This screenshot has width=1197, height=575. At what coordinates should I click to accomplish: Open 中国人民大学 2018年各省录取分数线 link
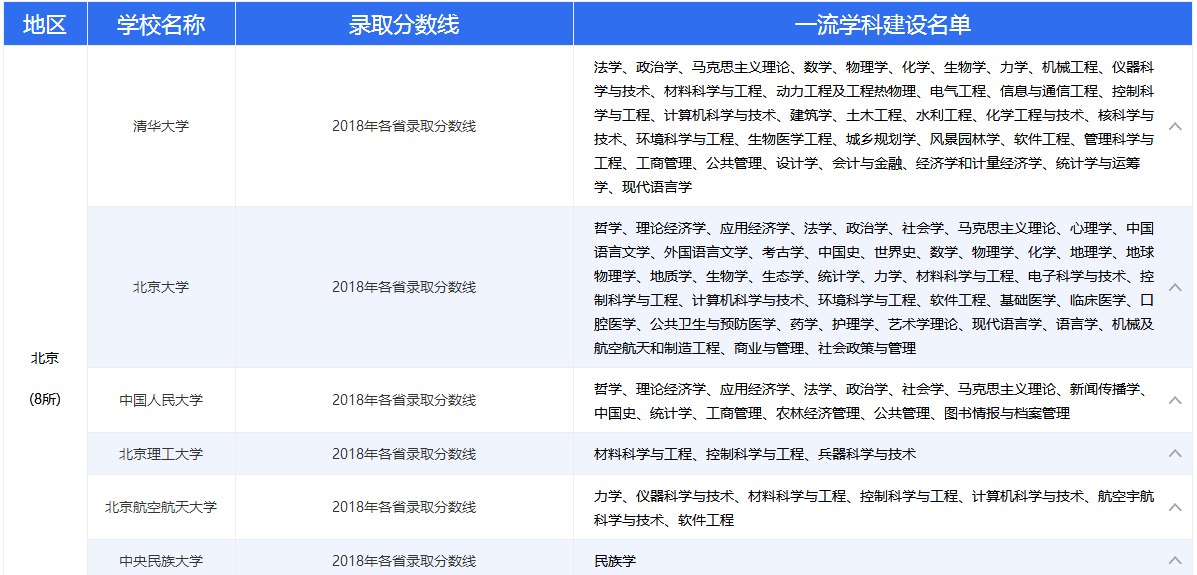(404, 400)
